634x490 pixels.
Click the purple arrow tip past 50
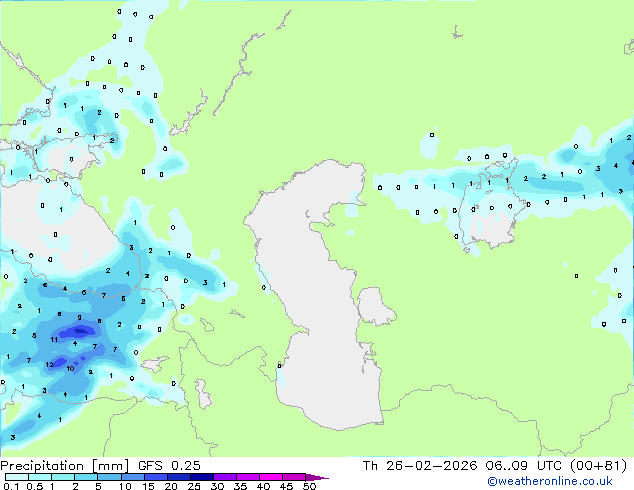click(317, 477)
